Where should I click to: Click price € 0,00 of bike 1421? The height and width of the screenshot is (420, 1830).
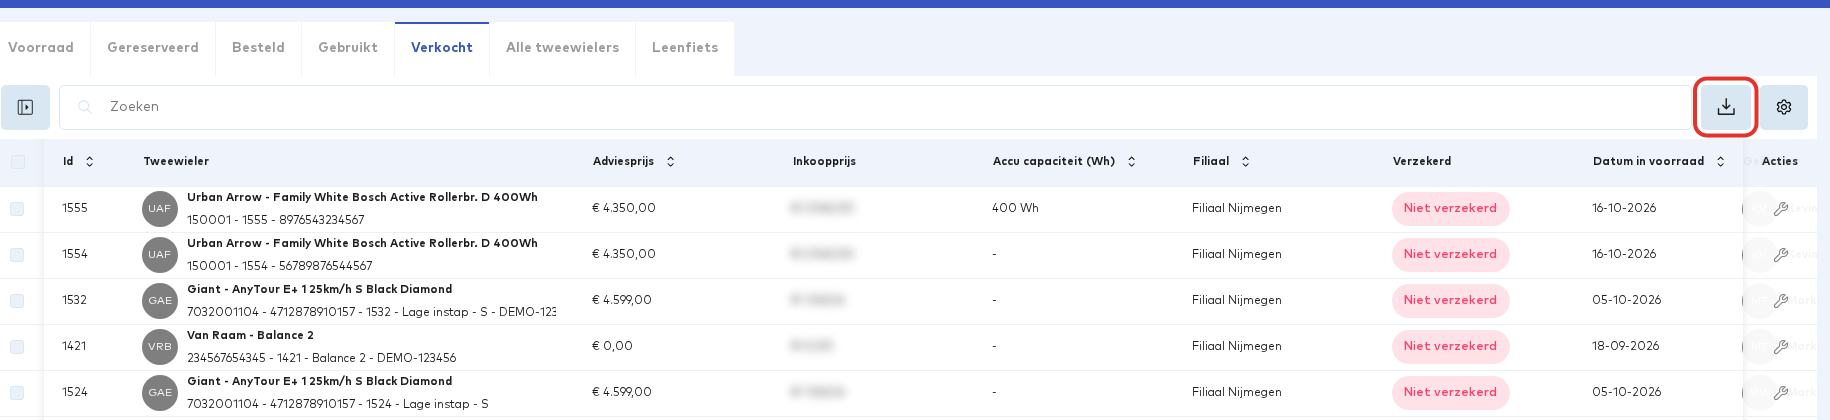[x=612, y=346]
